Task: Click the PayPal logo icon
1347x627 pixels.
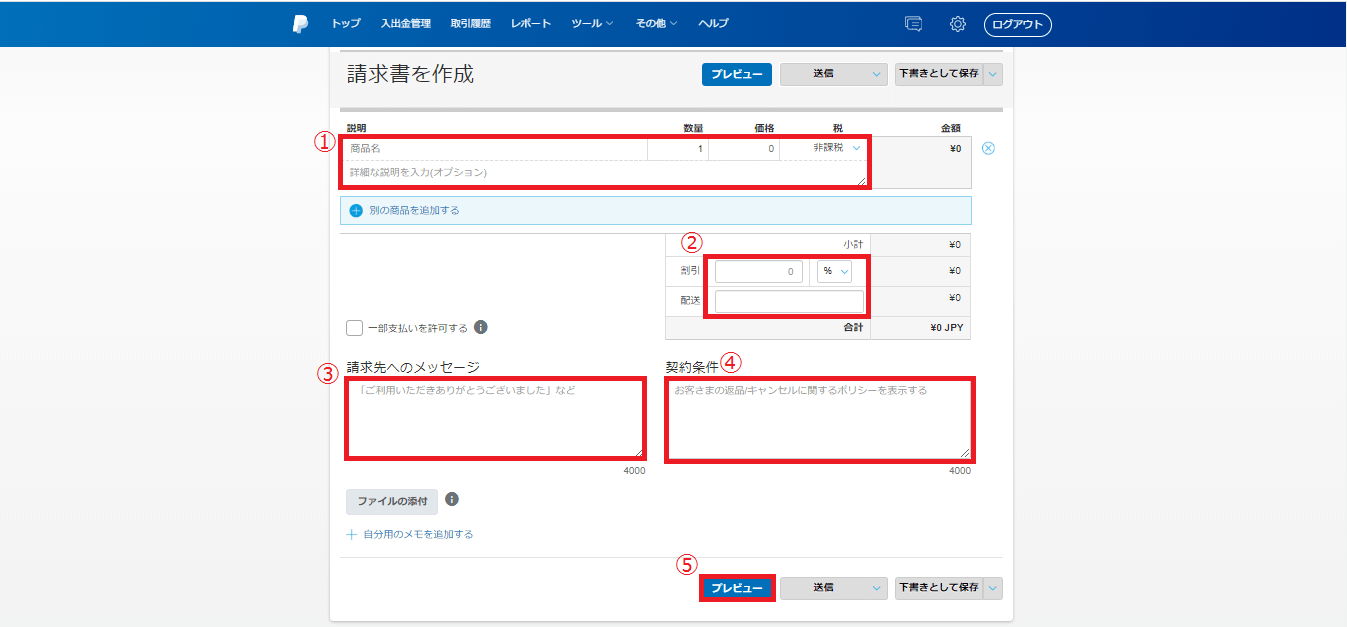Action: pyautogui.click(x=301, y=24)
